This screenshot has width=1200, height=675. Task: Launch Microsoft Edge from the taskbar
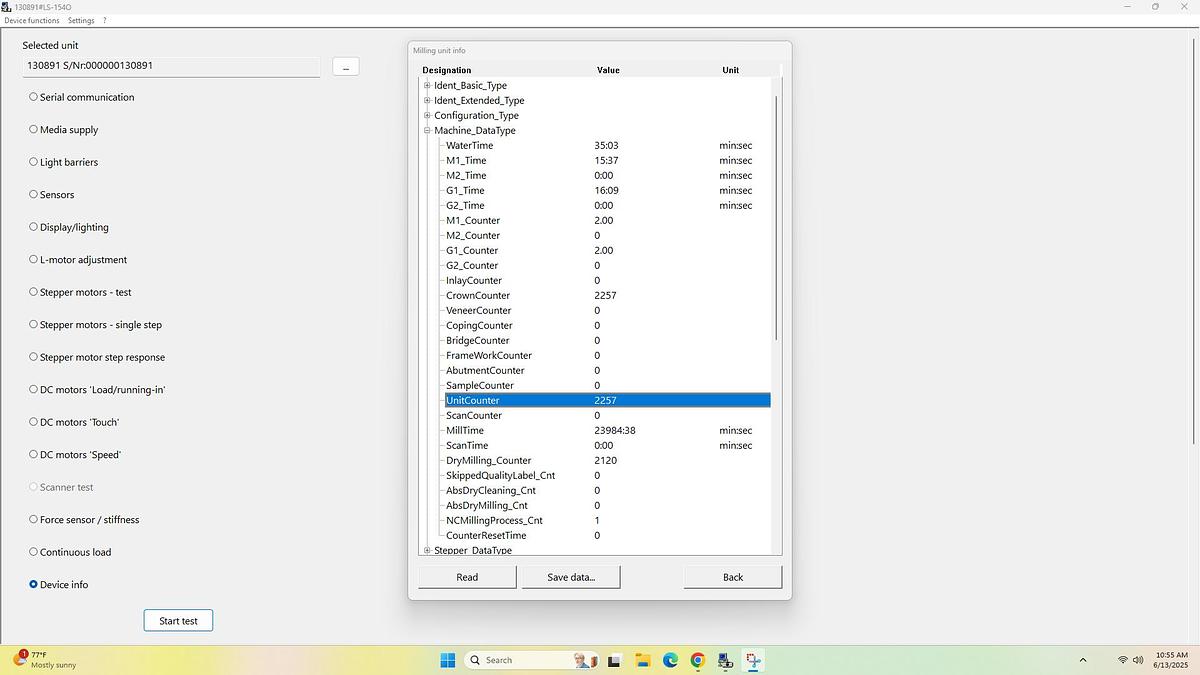[x=670, y=660]
